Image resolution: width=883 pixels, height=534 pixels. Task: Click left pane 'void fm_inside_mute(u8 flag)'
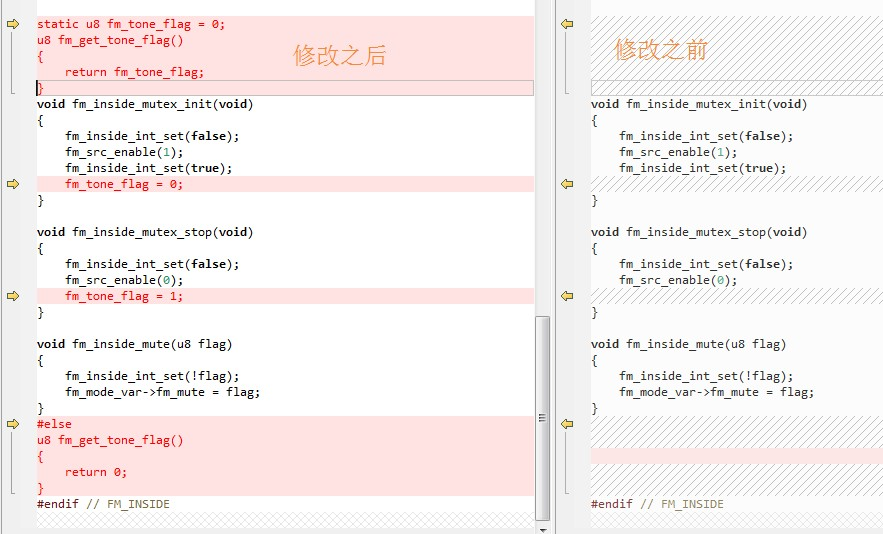(x=135, y=344)
